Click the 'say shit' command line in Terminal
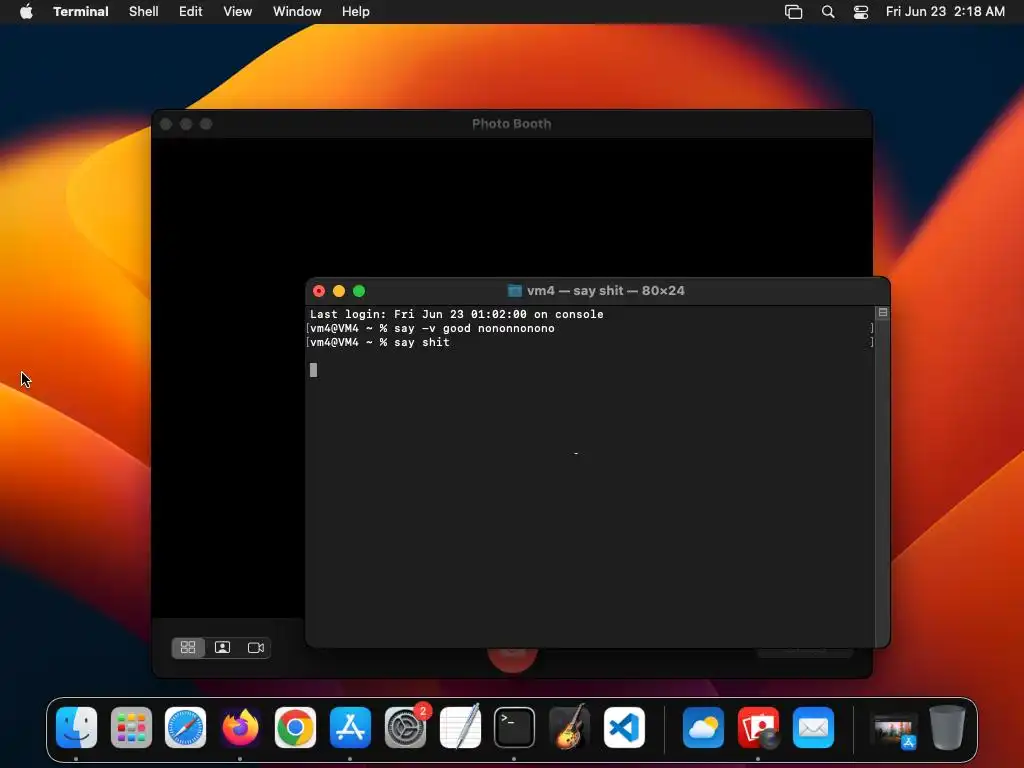This screenshot has height=768, width=1024. (x=380, y=342)
